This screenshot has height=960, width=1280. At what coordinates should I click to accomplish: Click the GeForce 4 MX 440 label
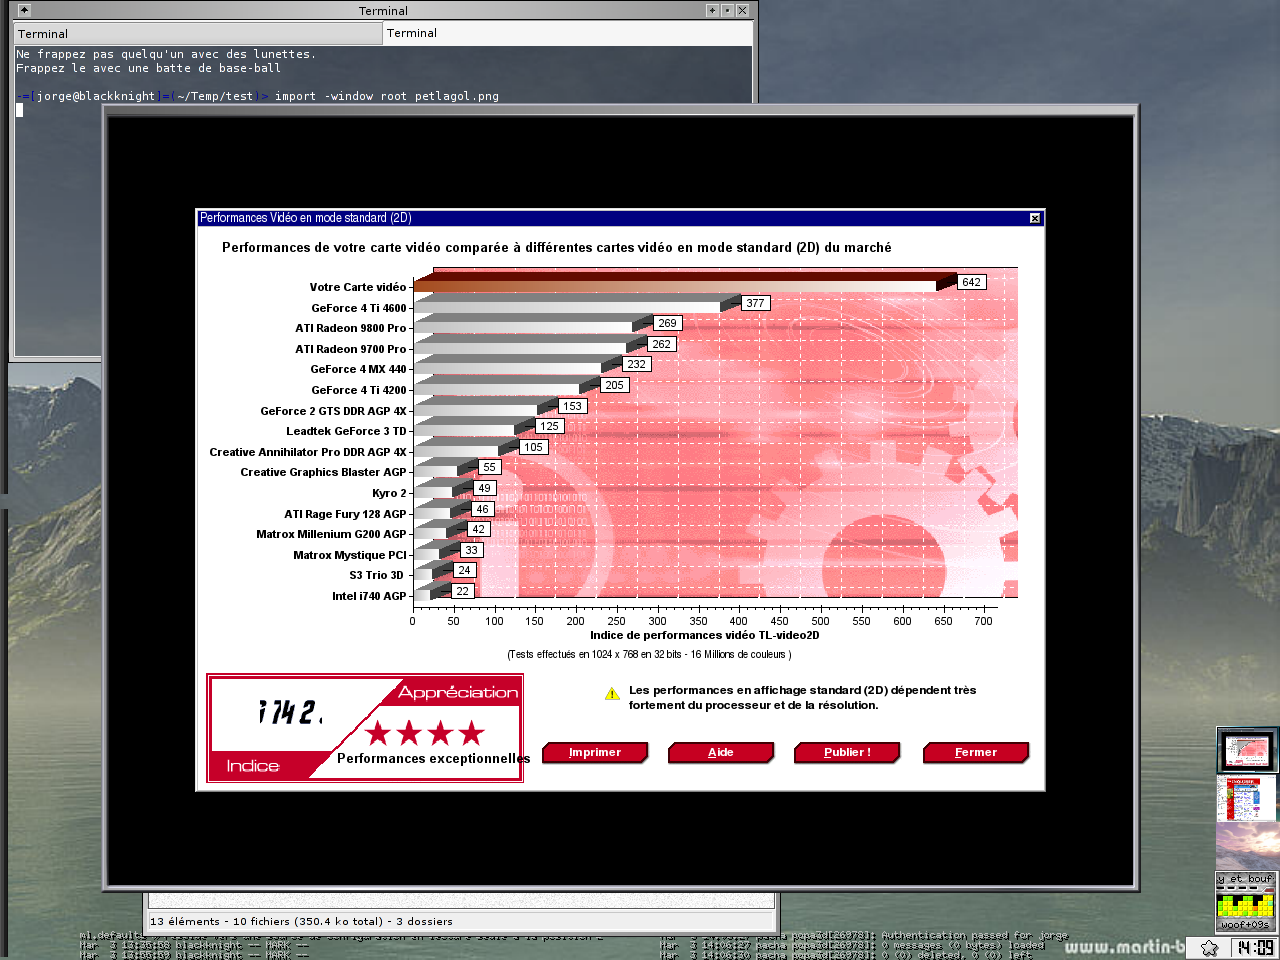(359, 369)
